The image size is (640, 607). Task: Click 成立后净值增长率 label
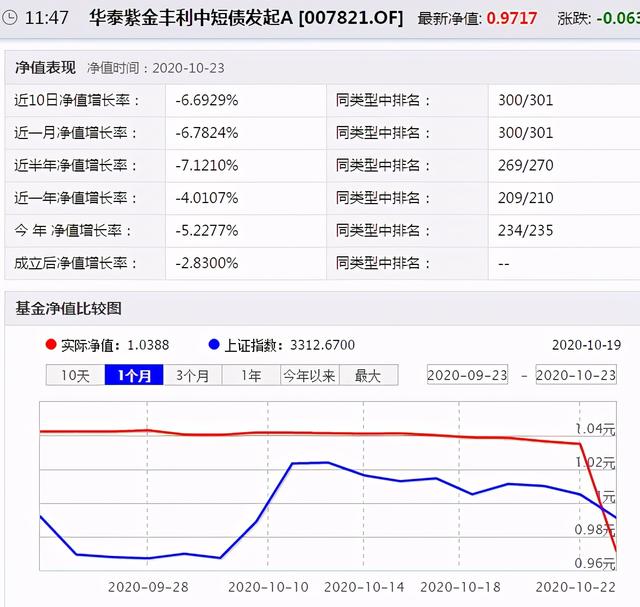[x=75, y=263]
